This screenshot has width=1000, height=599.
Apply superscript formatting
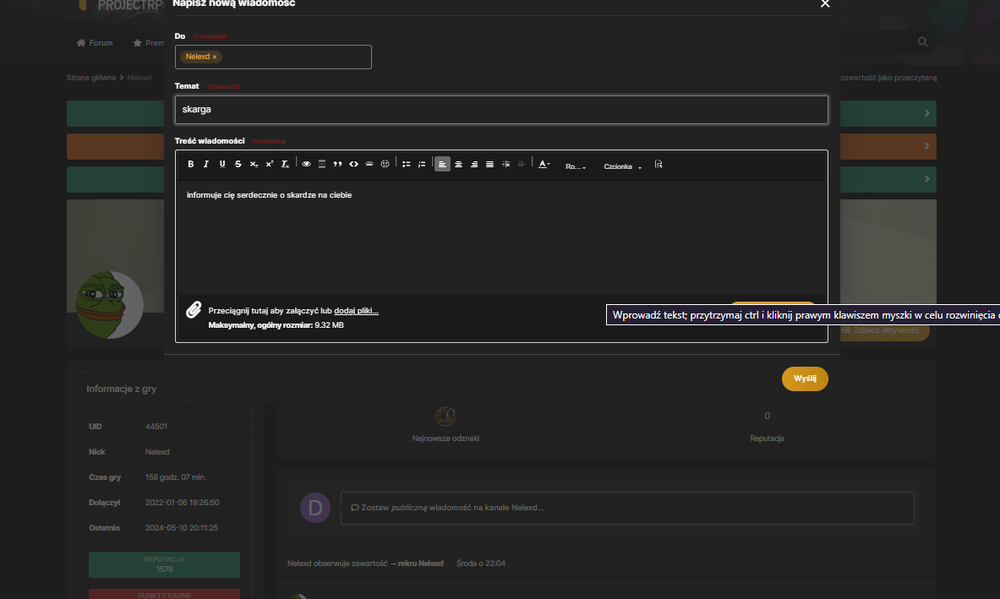pos(269,165)
